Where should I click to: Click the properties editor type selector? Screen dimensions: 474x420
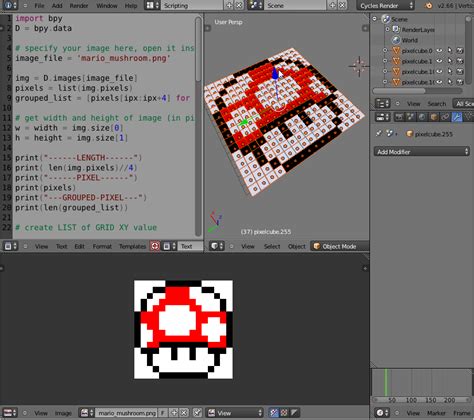click(x=382, y=117)
